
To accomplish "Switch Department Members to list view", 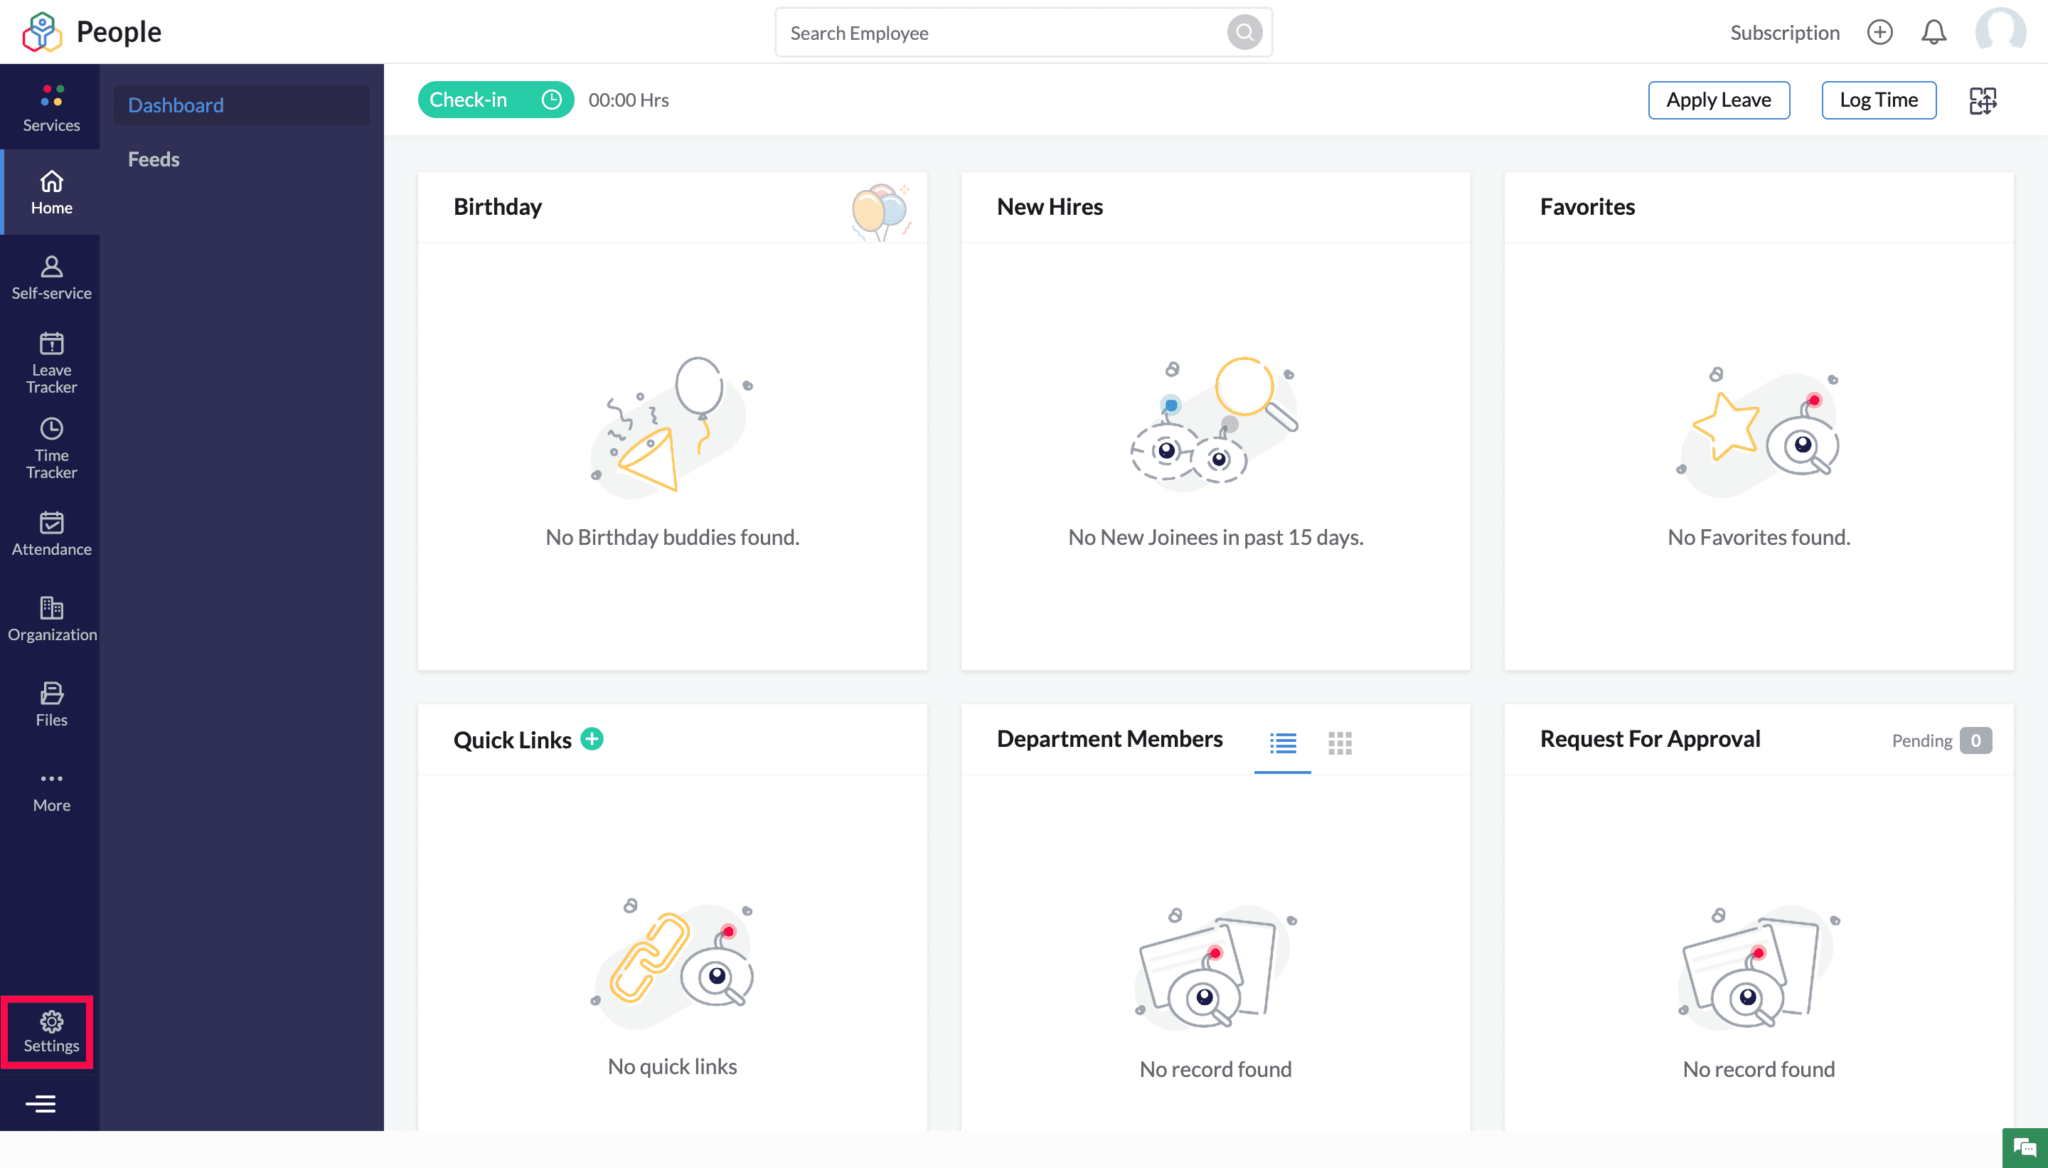I will (x=1282, y=743).
